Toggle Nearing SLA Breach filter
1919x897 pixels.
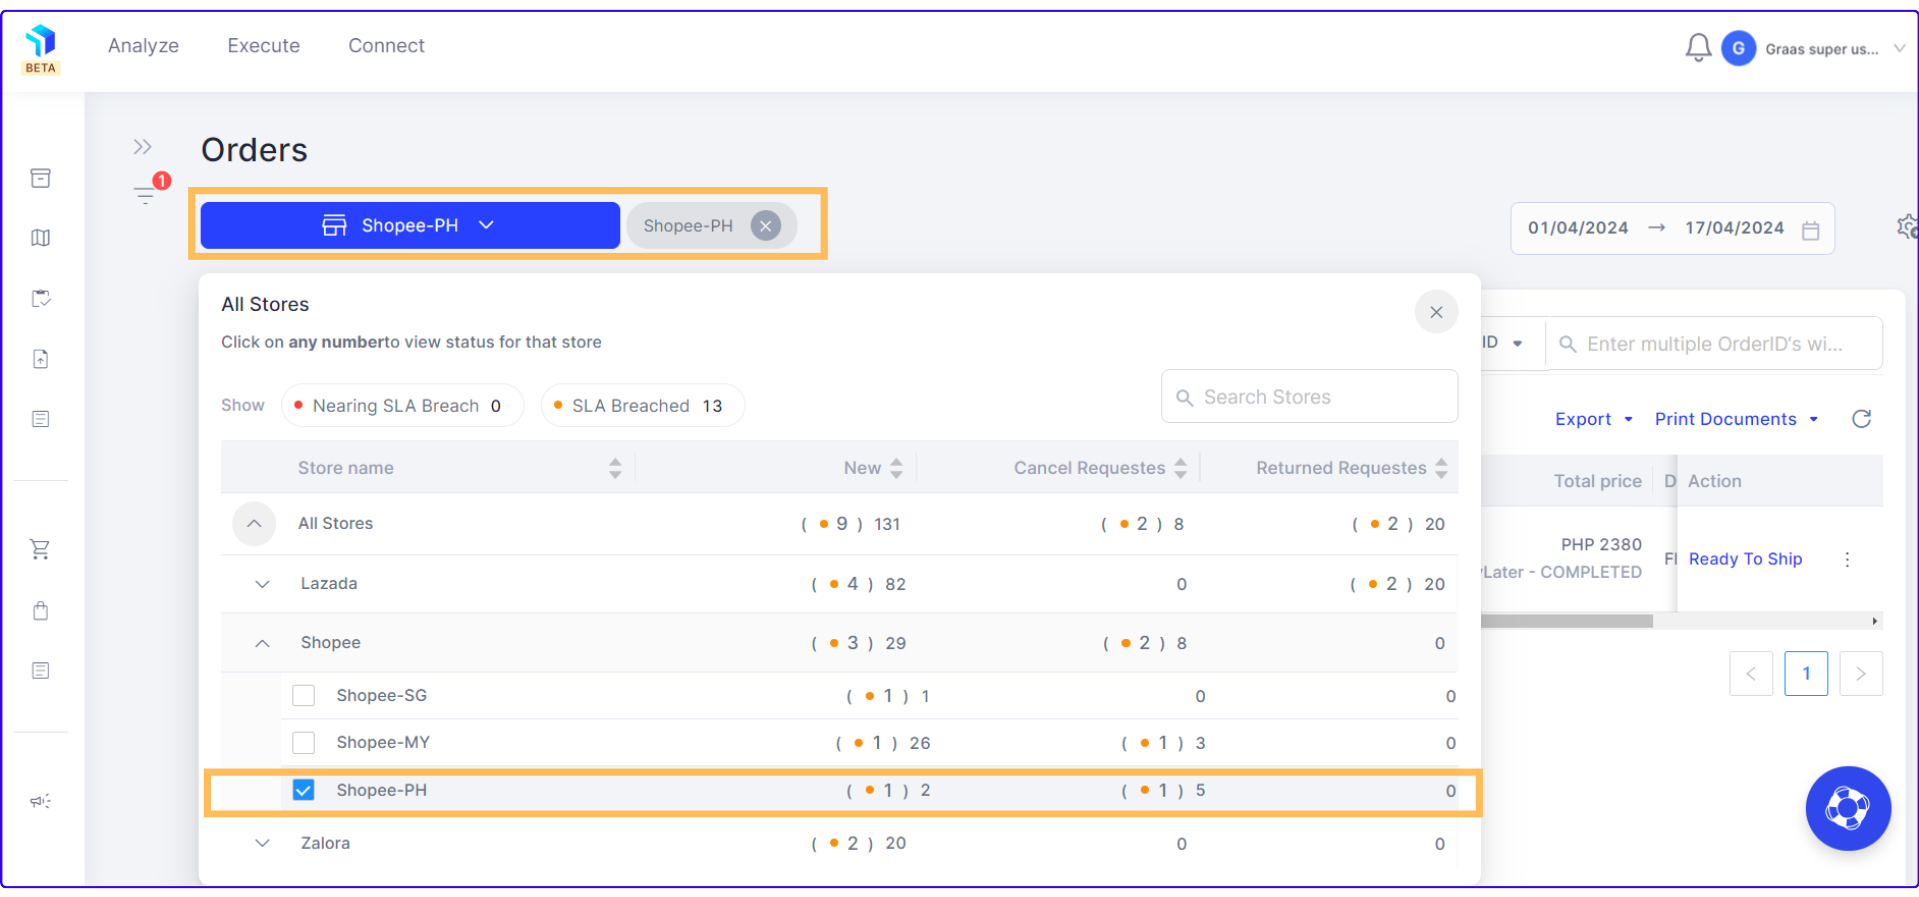(x=402, y=406)
